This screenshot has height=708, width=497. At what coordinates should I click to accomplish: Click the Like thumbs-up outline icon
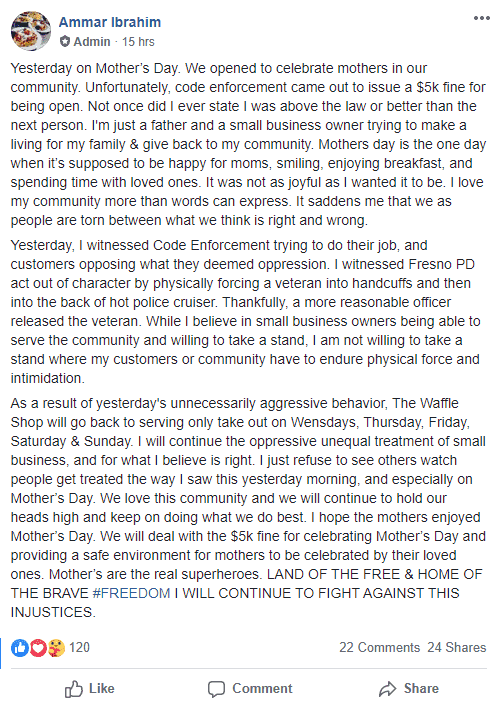coord(74,689)
